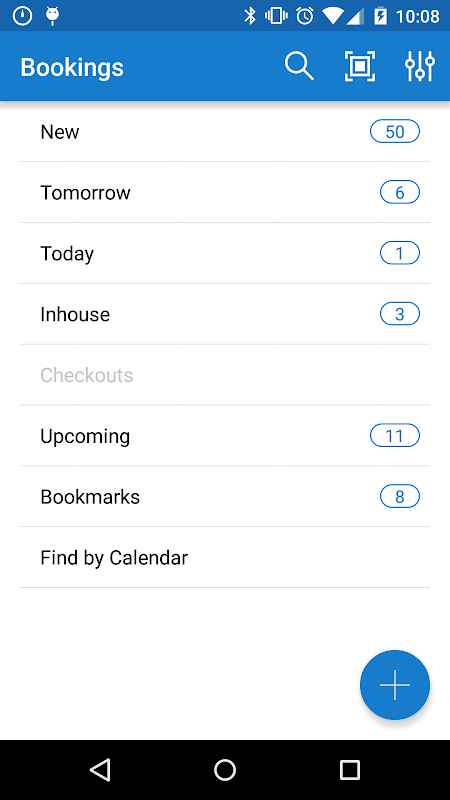Open the recent apps square

coord(349,769)
